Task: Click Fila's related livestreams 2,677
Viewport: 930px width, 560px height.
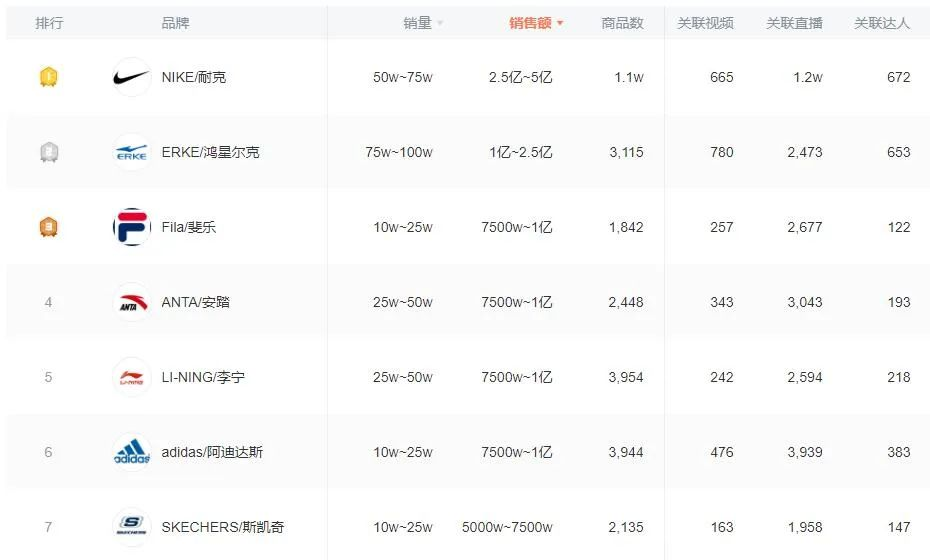Action: [x=805, y=227]
